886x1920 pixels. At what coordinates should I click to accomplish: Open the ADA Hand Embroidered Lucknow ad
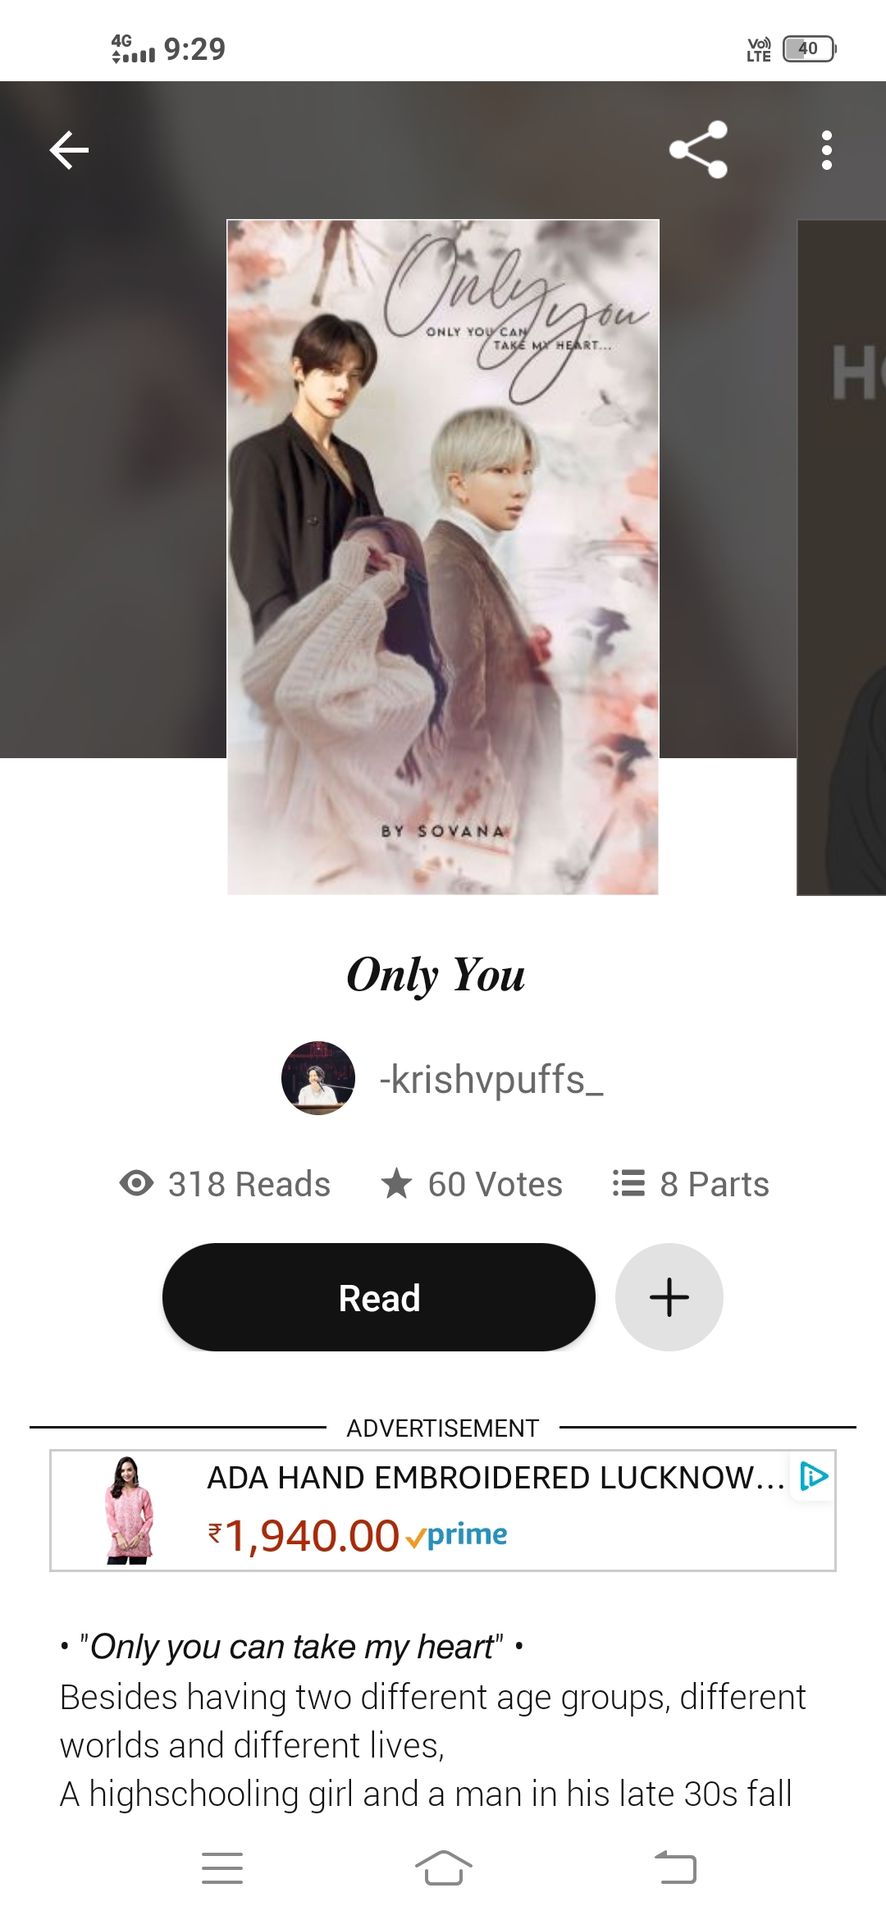point(443,1511)
